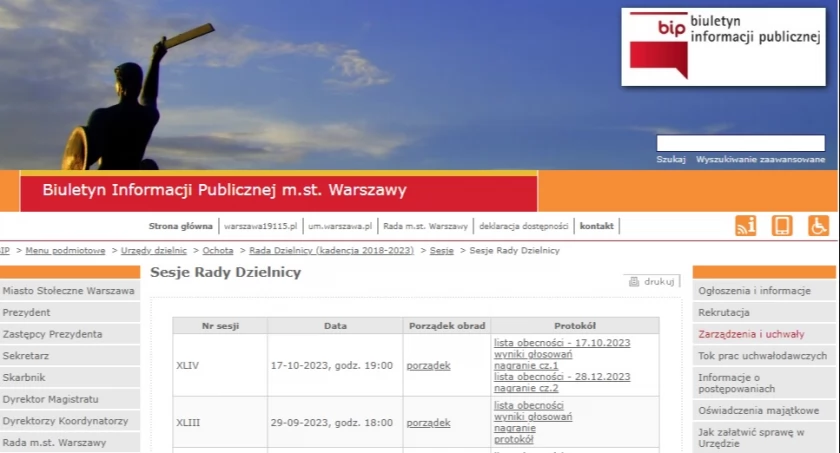Open Informacje o postępowaniach in the right sidebar
840x453 pixels.
tap(764, 383)
